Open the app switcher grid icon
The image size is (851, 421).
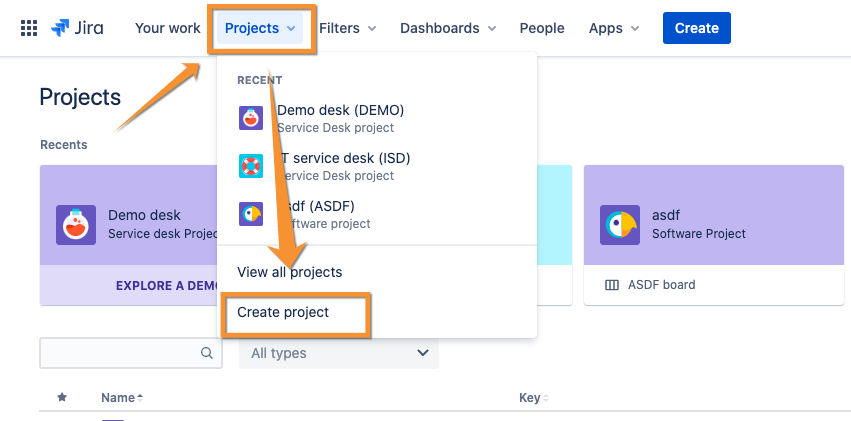click(x=29, y=28)
